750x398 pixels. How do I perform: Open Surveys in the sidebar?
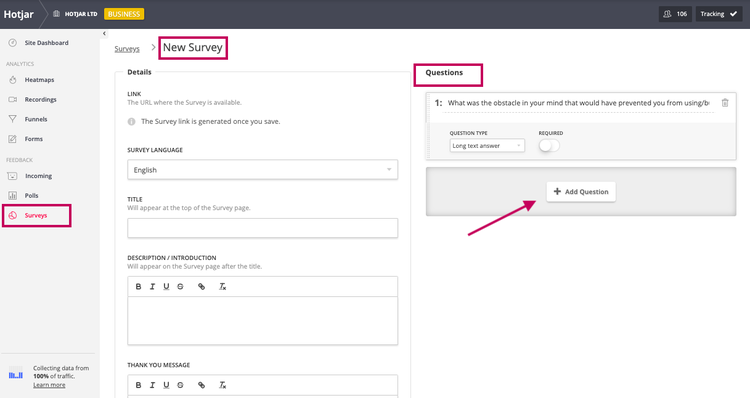[x=36, y=215]
